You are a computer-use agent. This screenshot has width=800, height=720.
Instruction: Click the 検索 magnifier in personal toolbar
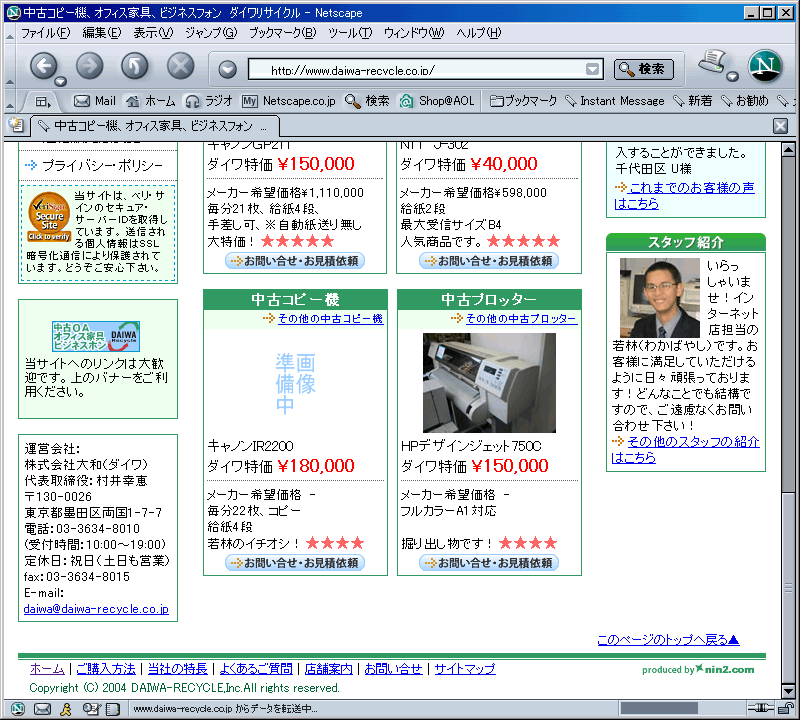367,101
